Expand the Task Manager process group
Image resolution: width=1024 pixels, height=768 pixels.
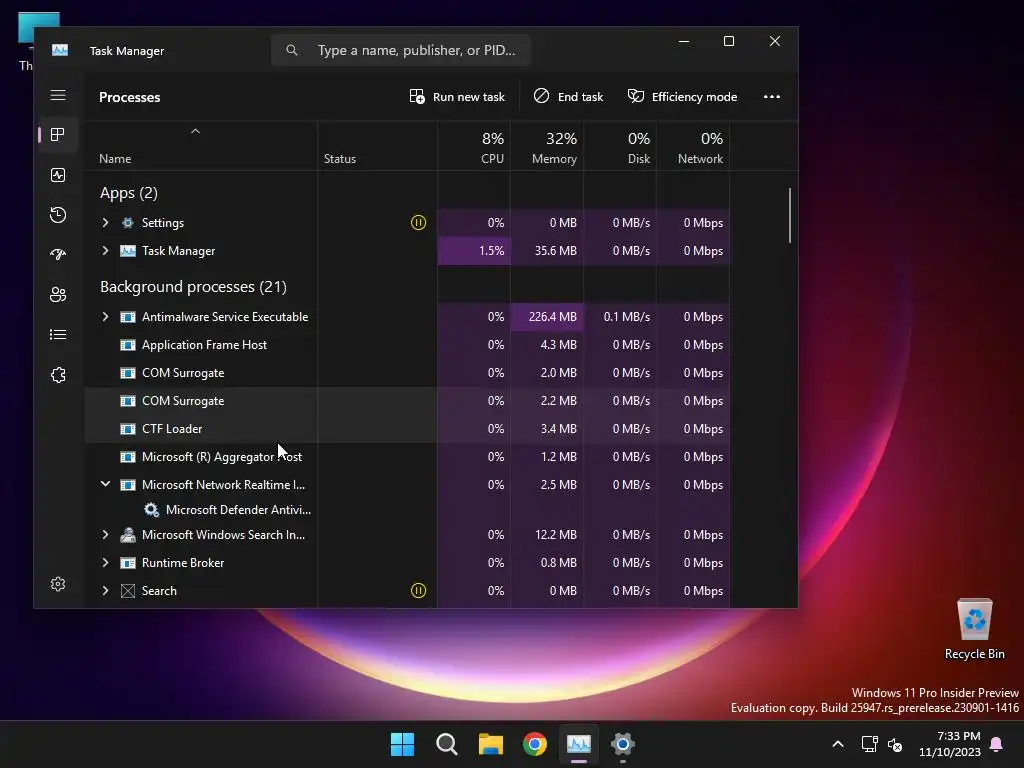click(105, 251)
